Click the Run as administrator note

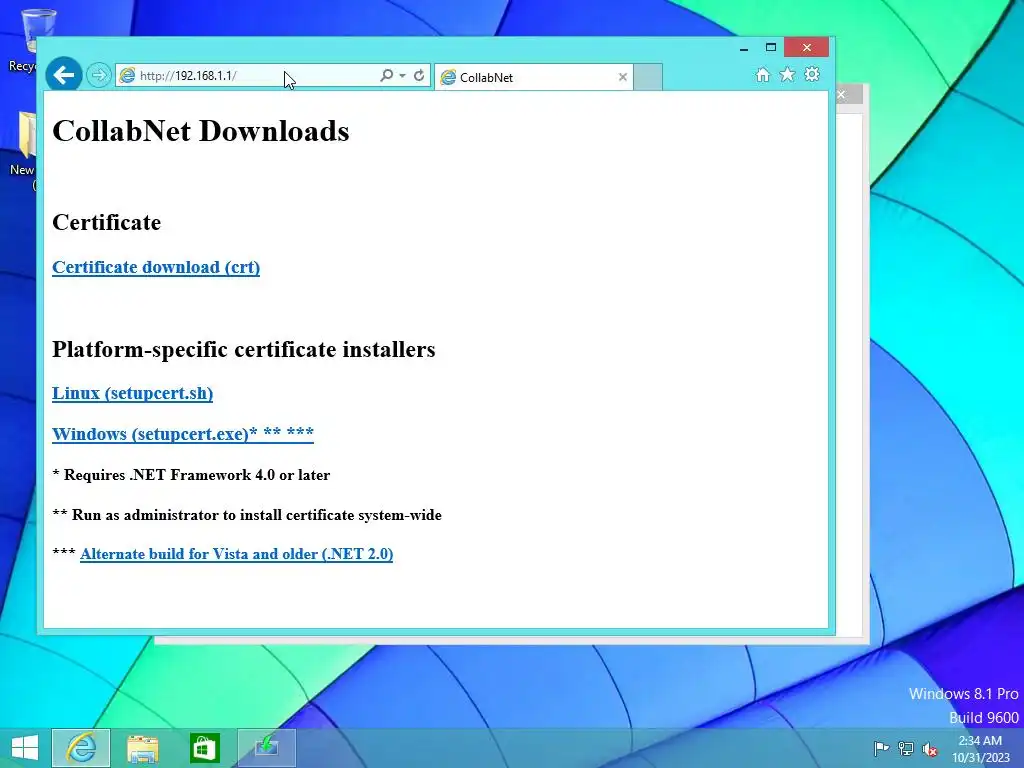point(247,515)
